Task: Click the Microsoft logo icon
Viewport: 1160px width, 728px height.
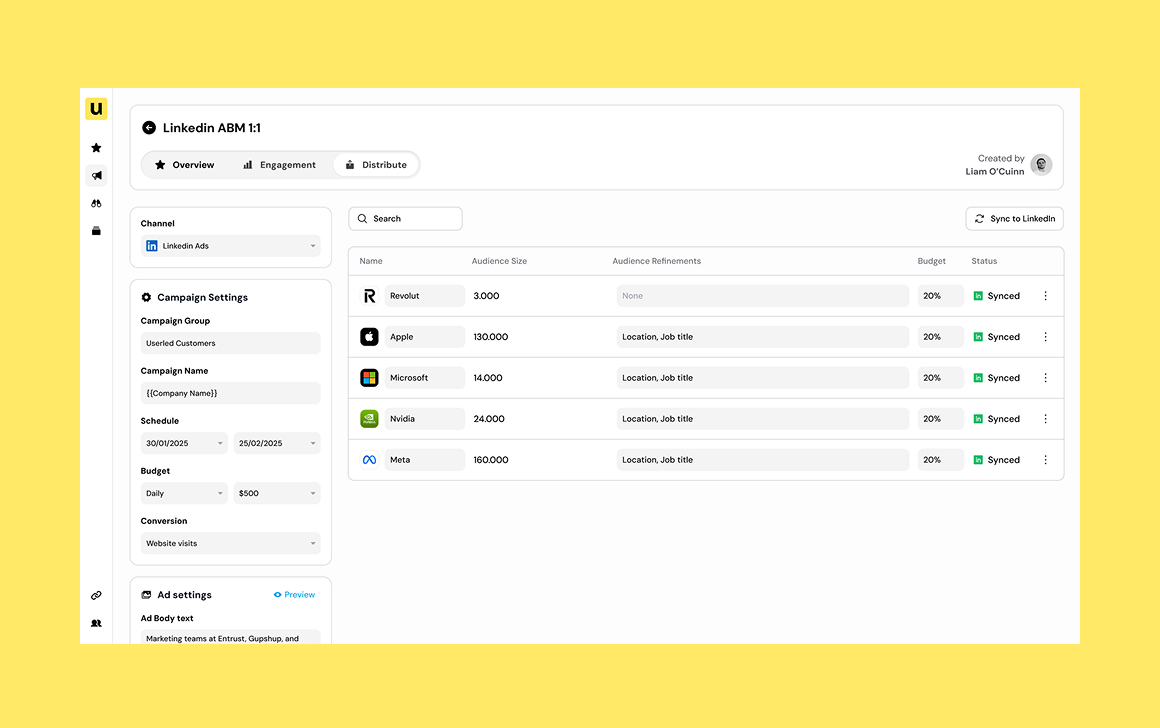Action: 369,378
